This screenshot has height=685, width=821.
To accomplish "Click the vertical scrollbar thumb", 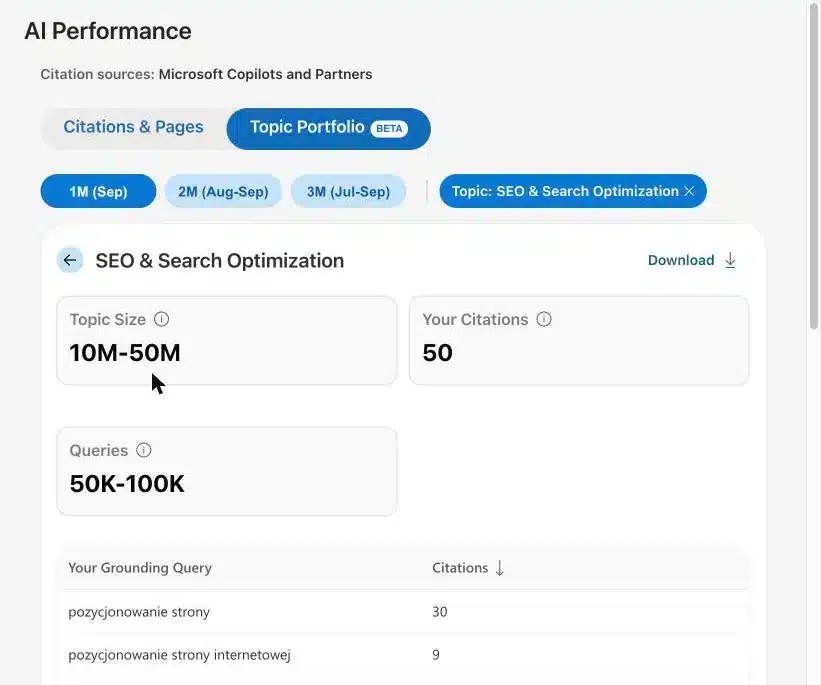I will click(x=813, y=165).
